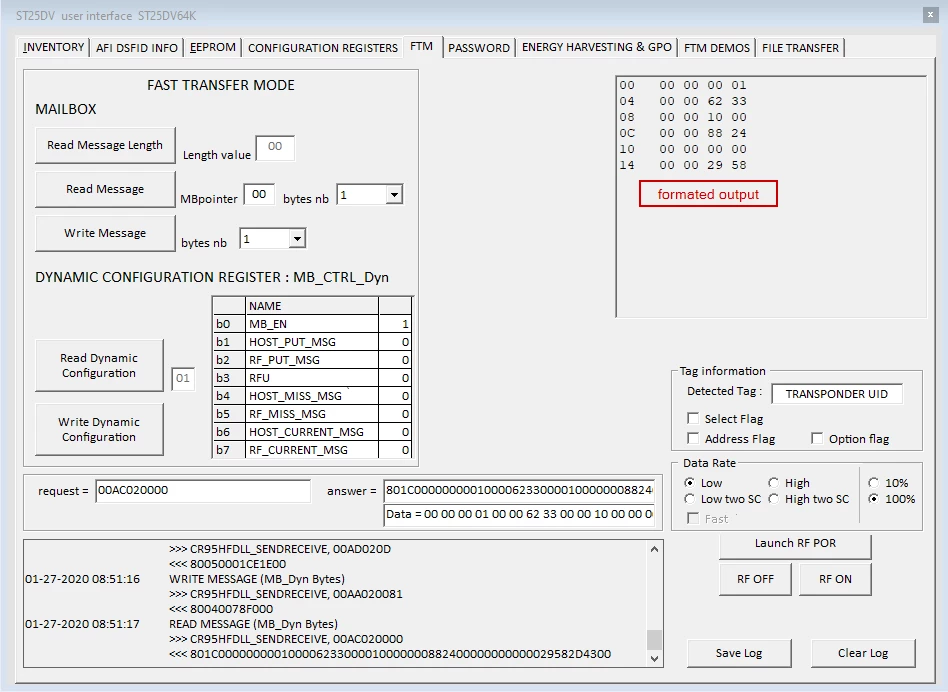948x692 pixels.
Task: Expand the Write Message bytes nb dropdown
Action: pos(297,239)
